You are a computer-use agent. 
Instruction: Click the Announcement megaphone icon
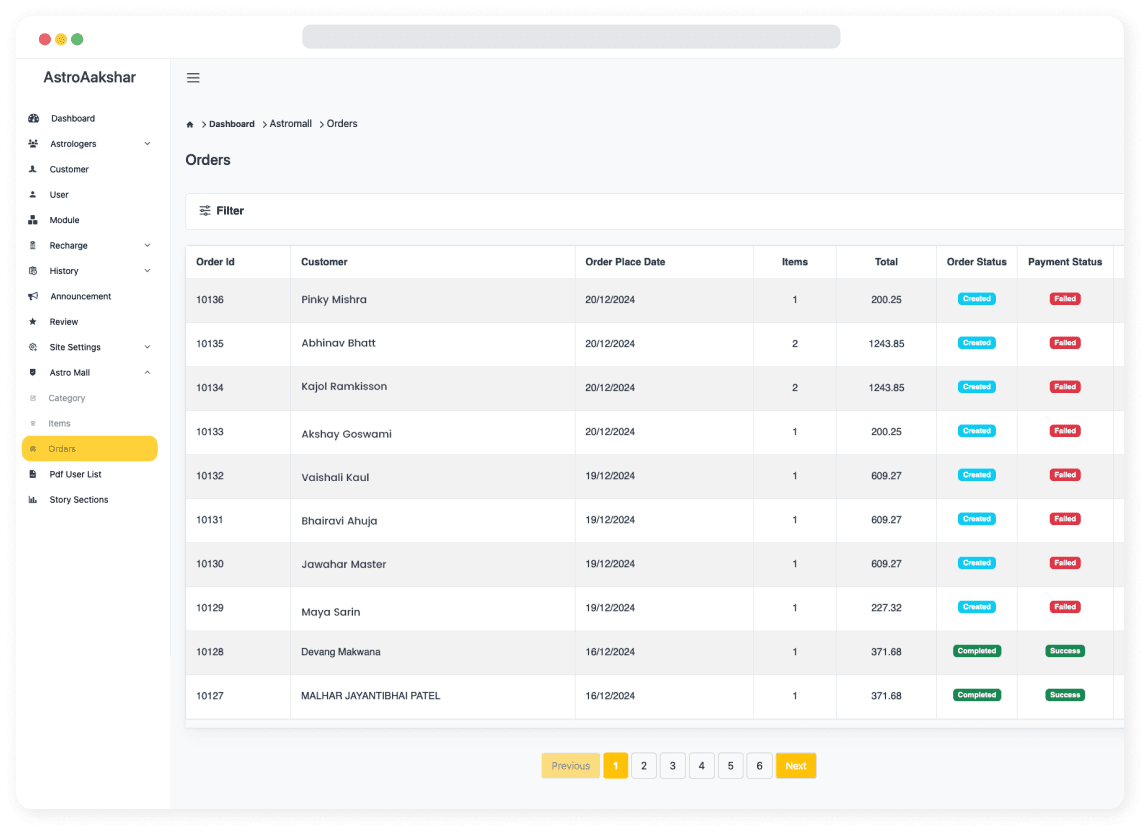pos(34,296)
